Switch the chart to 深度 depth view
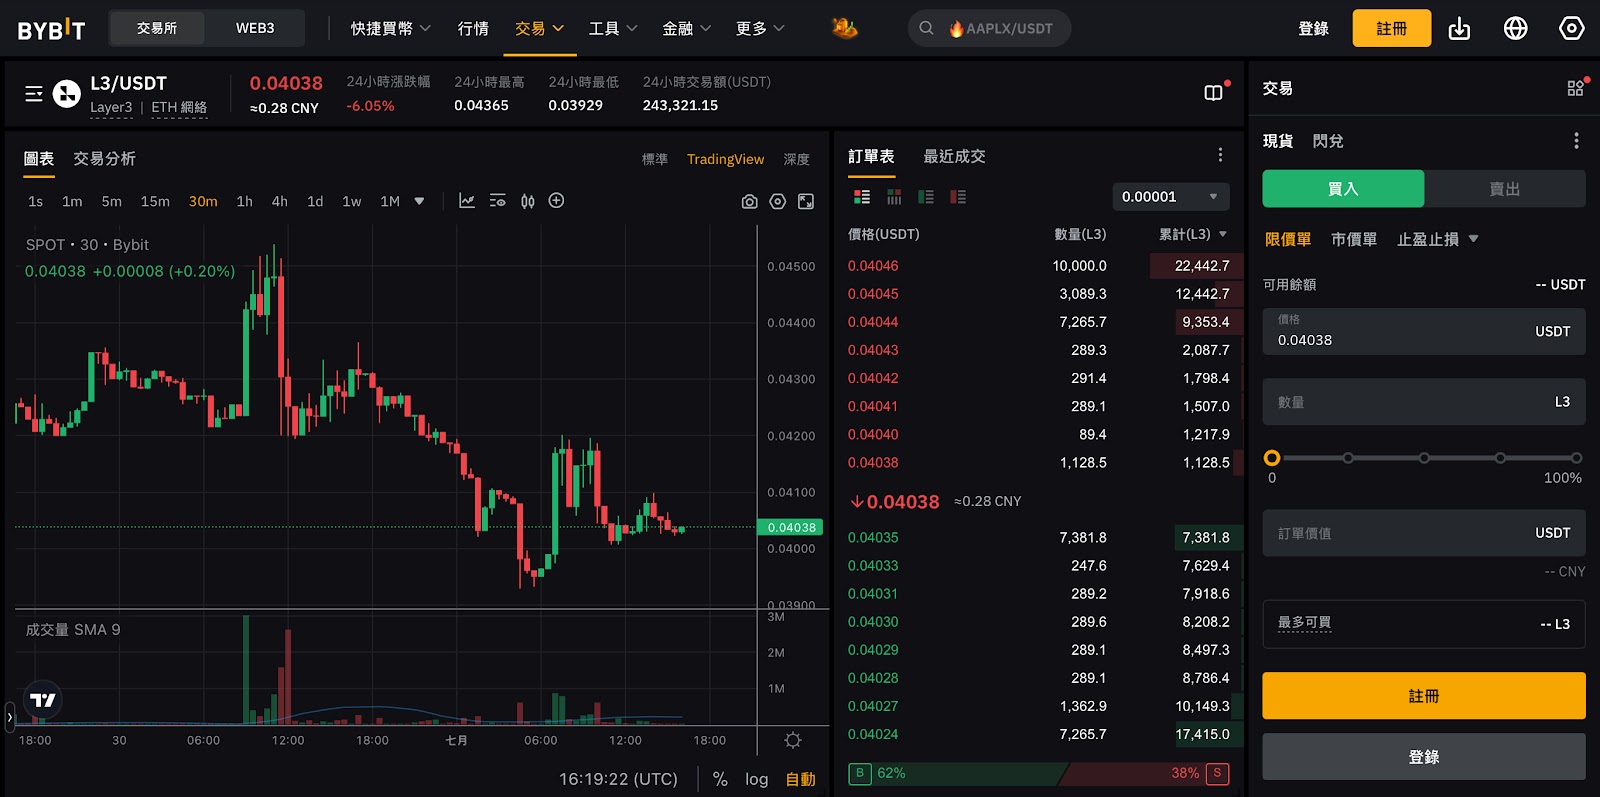 797,159
